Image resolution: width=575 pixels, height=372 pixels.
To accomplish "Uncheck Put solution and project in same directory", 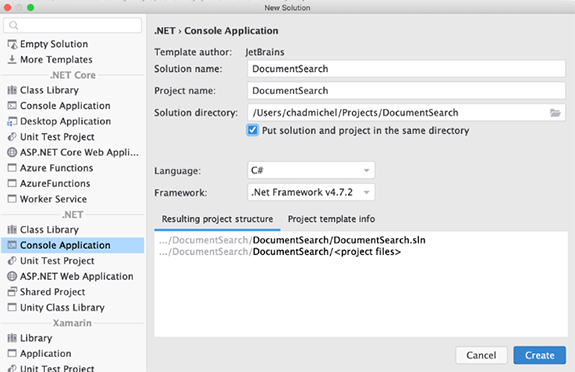I will pos(252,130).
